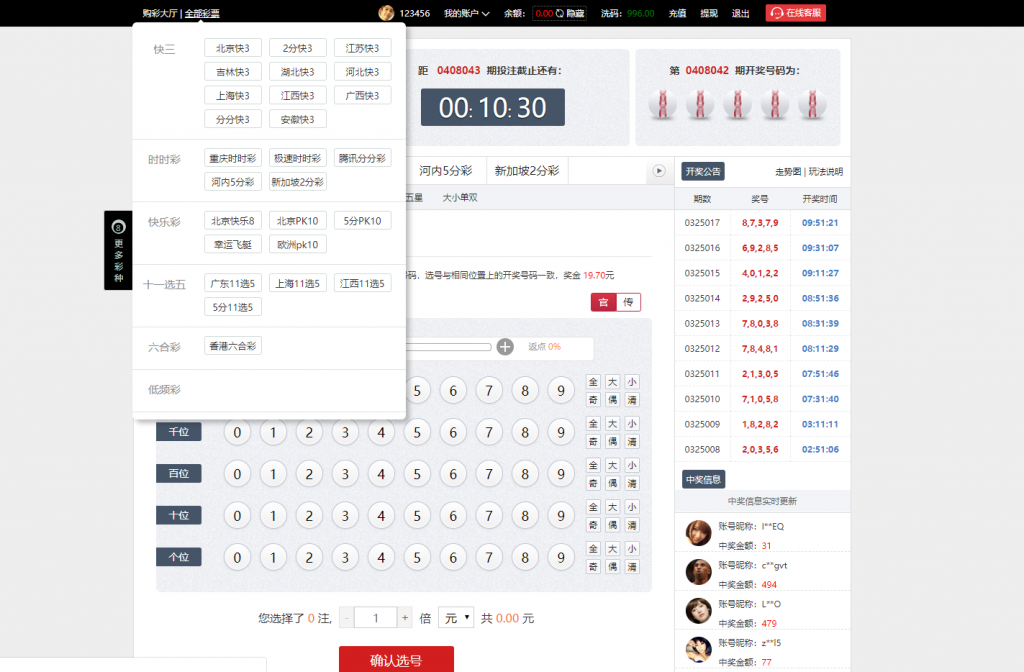Click the user avatar next to 123456
Image resolution: width=1024 pixels, height=672 pixels.
[x=386, y=13]
